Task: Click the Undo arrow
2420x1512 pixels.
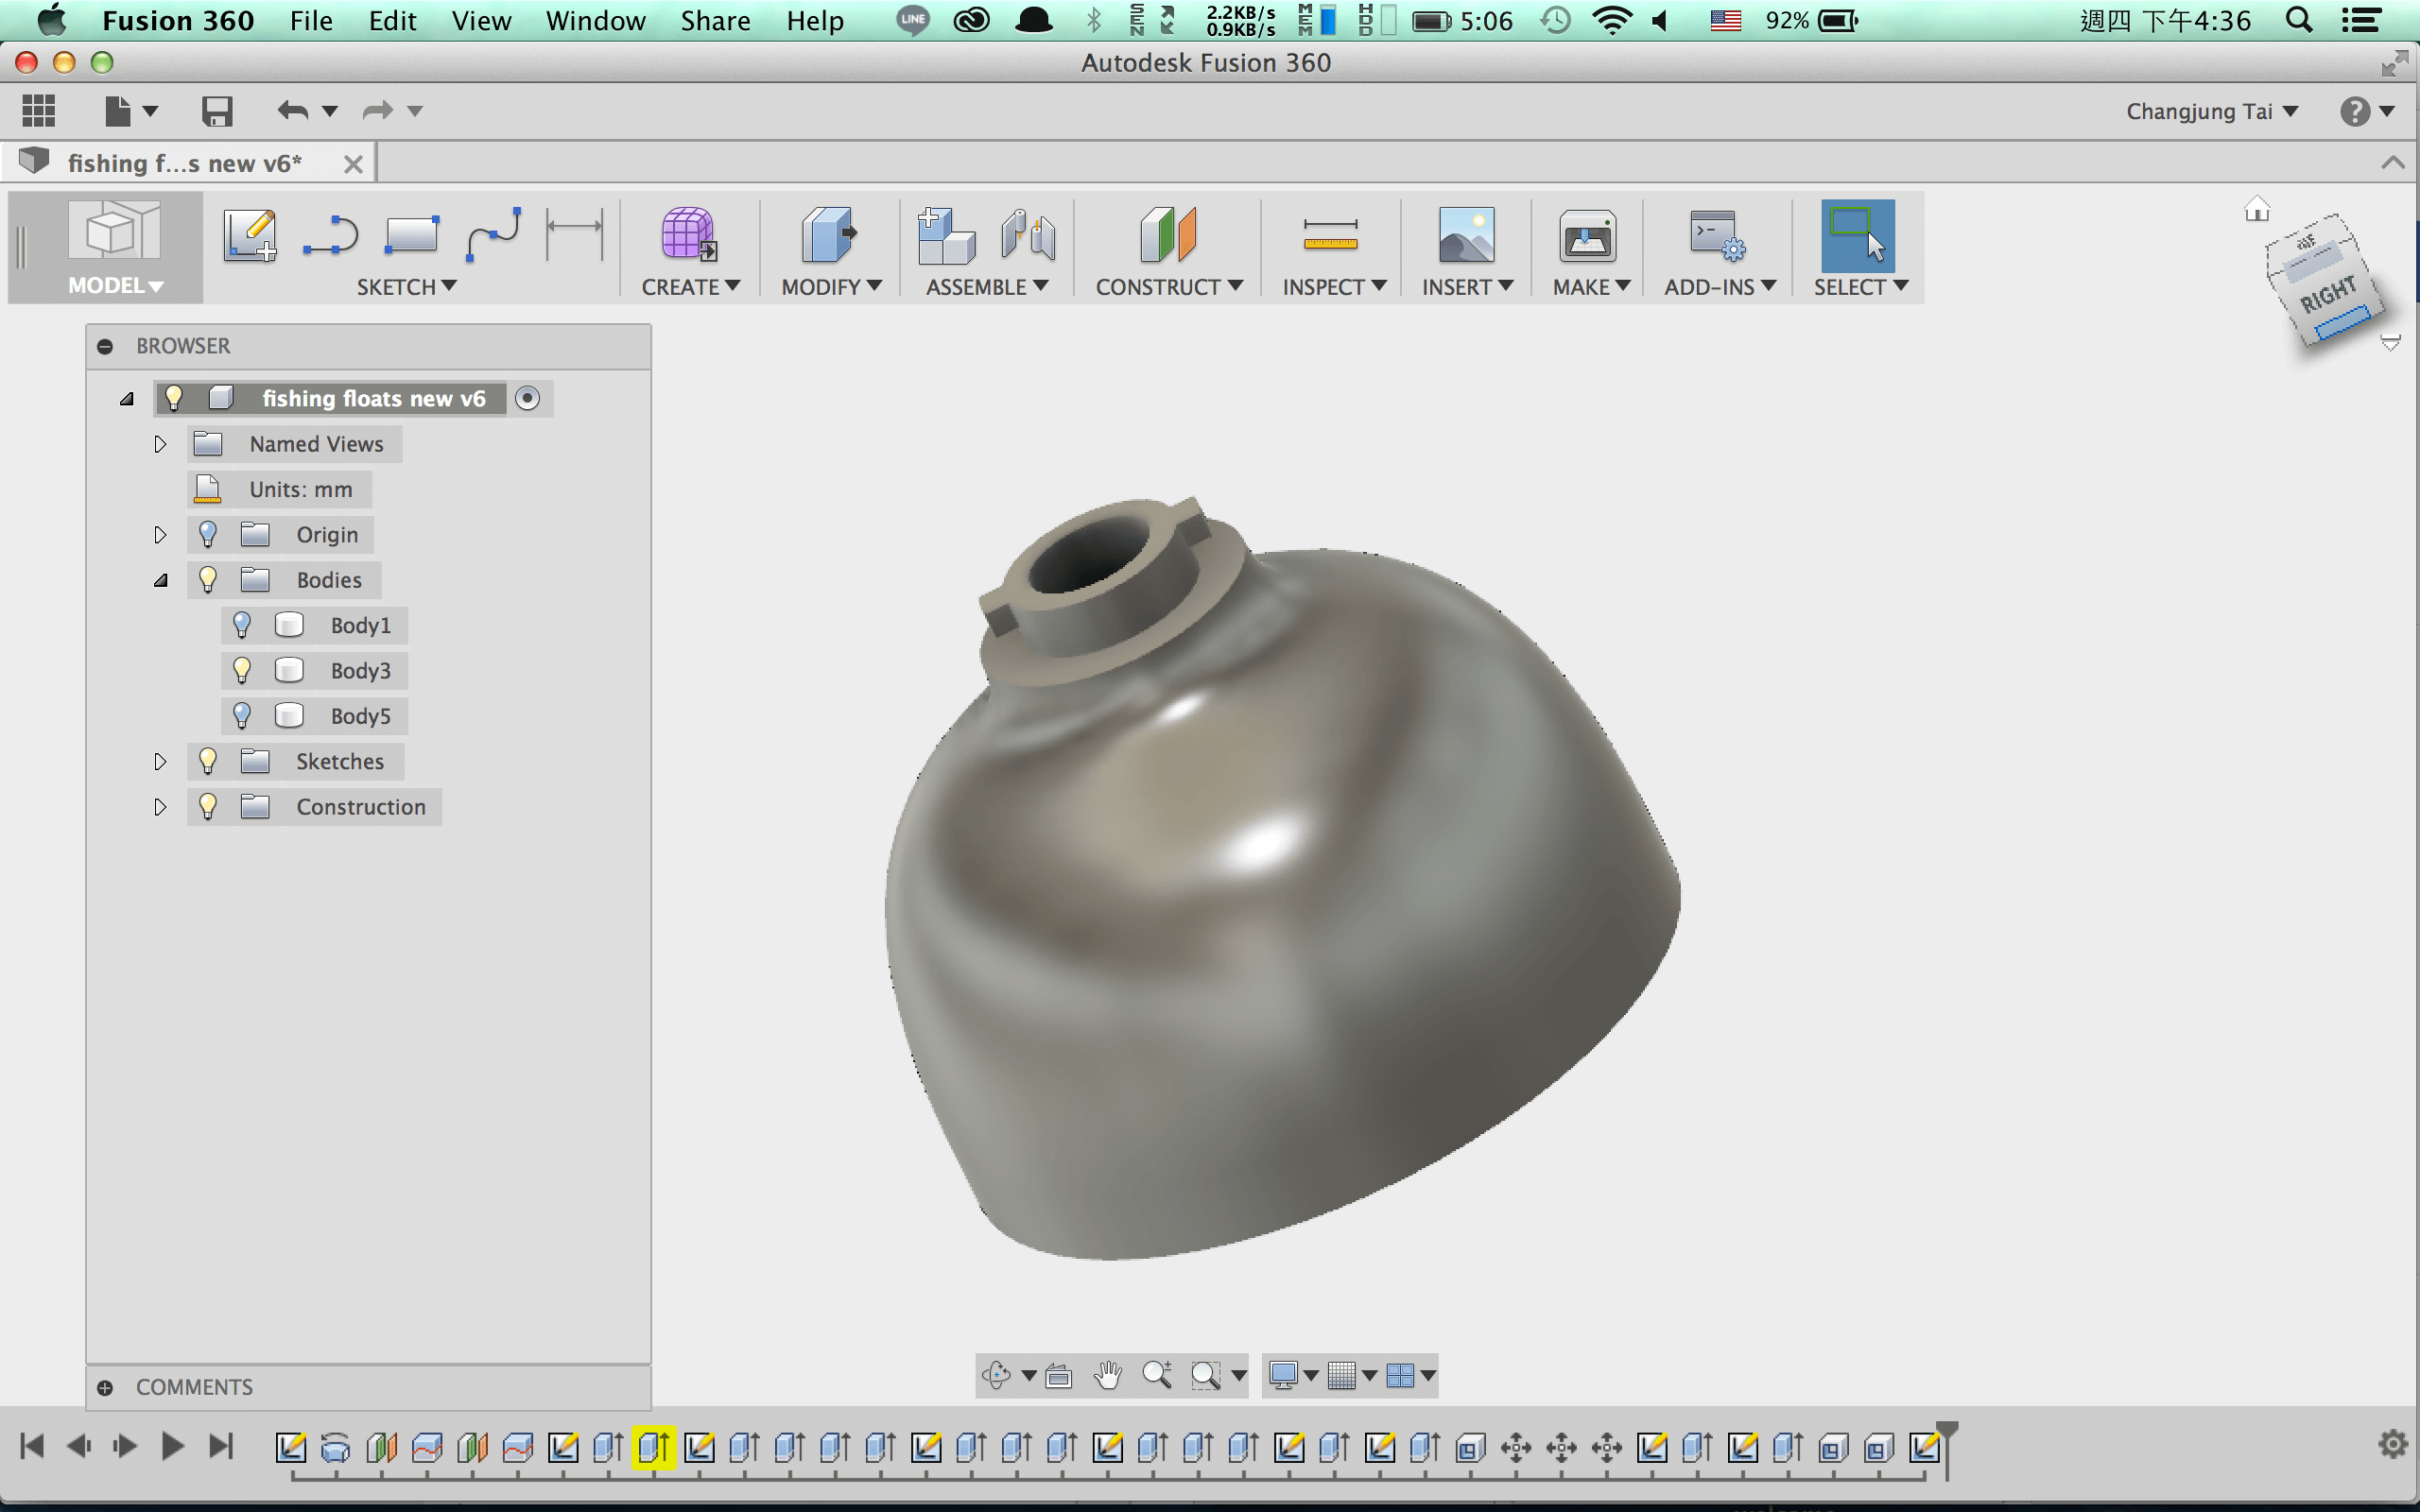Action: (293, 110)
